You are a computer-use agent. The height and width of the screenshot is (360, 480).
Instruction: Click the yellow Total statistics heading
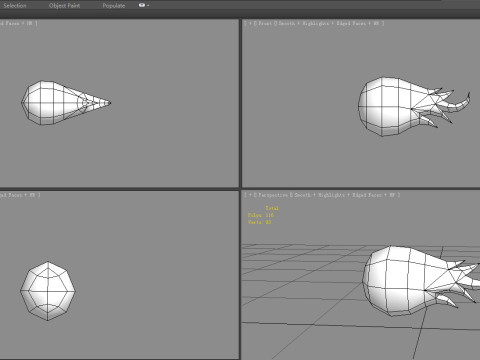click(272, 208)
